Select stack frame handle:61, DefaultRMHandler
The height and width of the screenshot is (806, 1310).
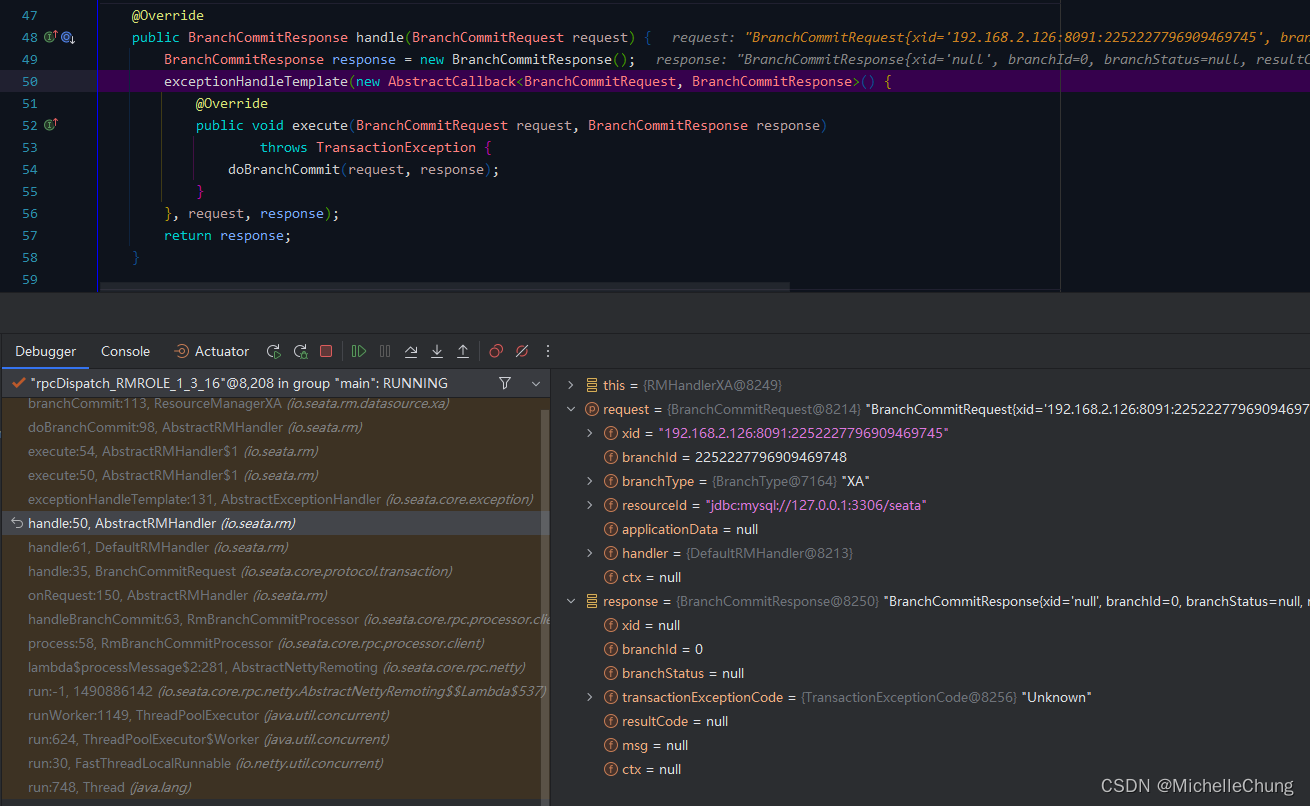click(270, 547)
